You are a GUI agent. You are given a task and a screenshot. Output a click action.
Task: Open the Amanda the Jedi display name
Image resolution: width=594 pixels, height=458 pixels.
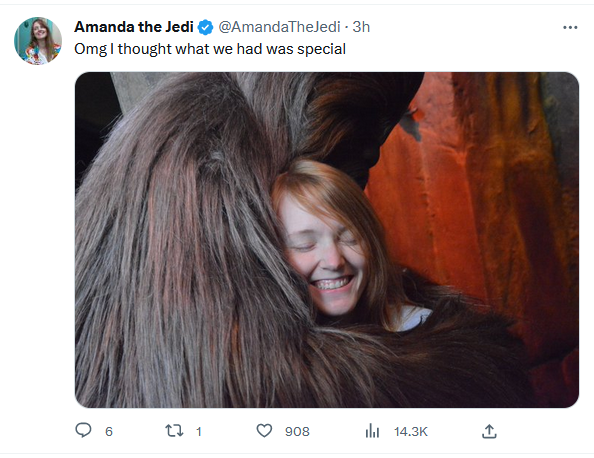[x=134, y=27]
